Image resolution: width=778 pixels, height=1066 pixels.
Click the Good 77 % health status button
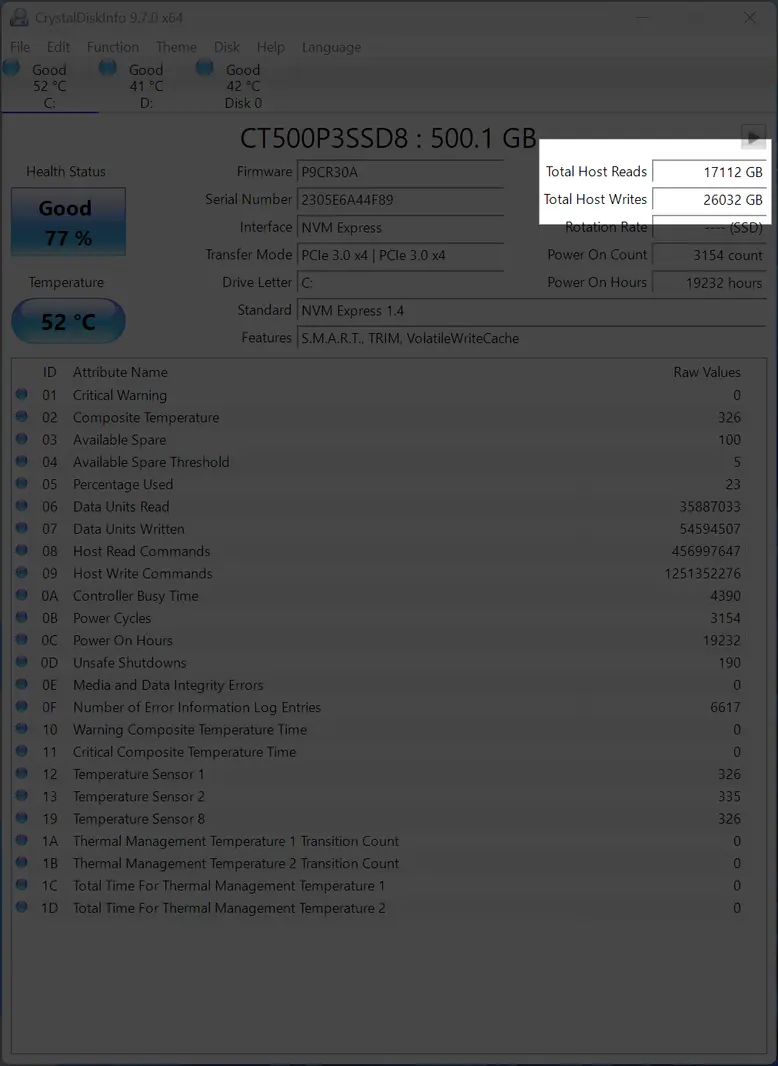[68, 222]
